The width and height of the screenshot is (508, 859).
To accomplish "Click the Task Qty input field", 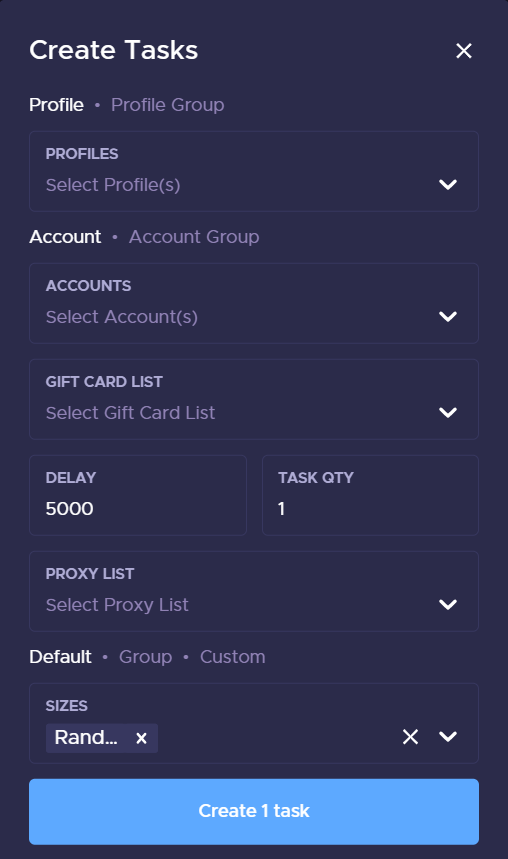I will pos(370,495).
